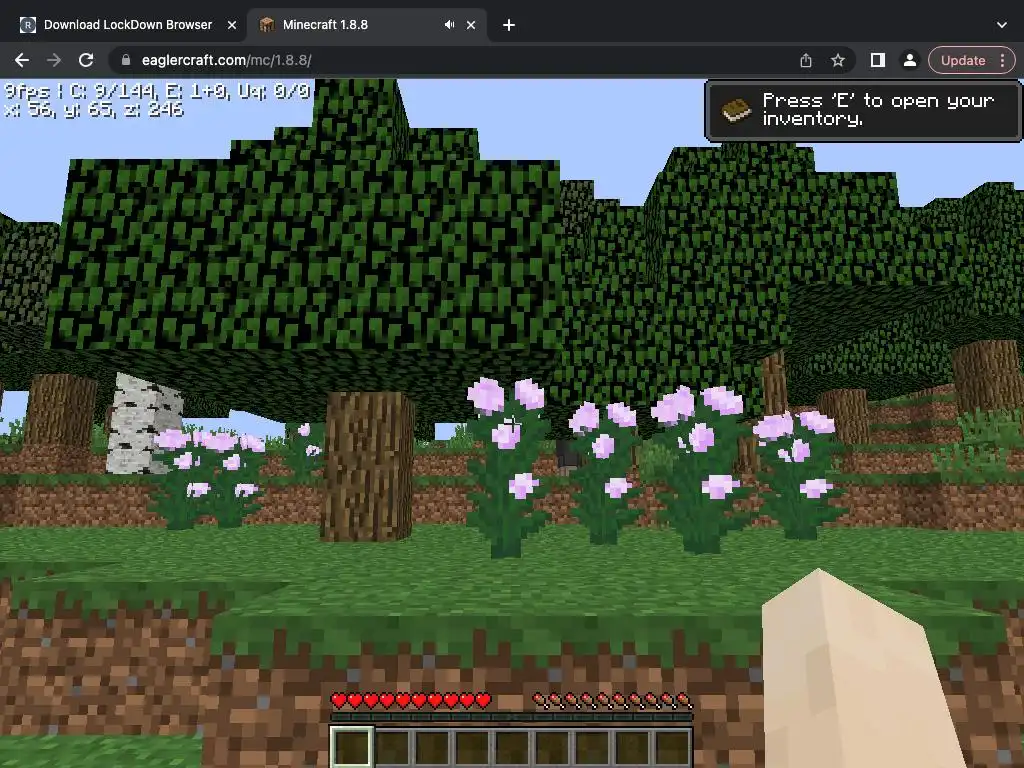Click the fps debug text line
This screenshot has height=768, width=1024.
click(x=157, y=91)
